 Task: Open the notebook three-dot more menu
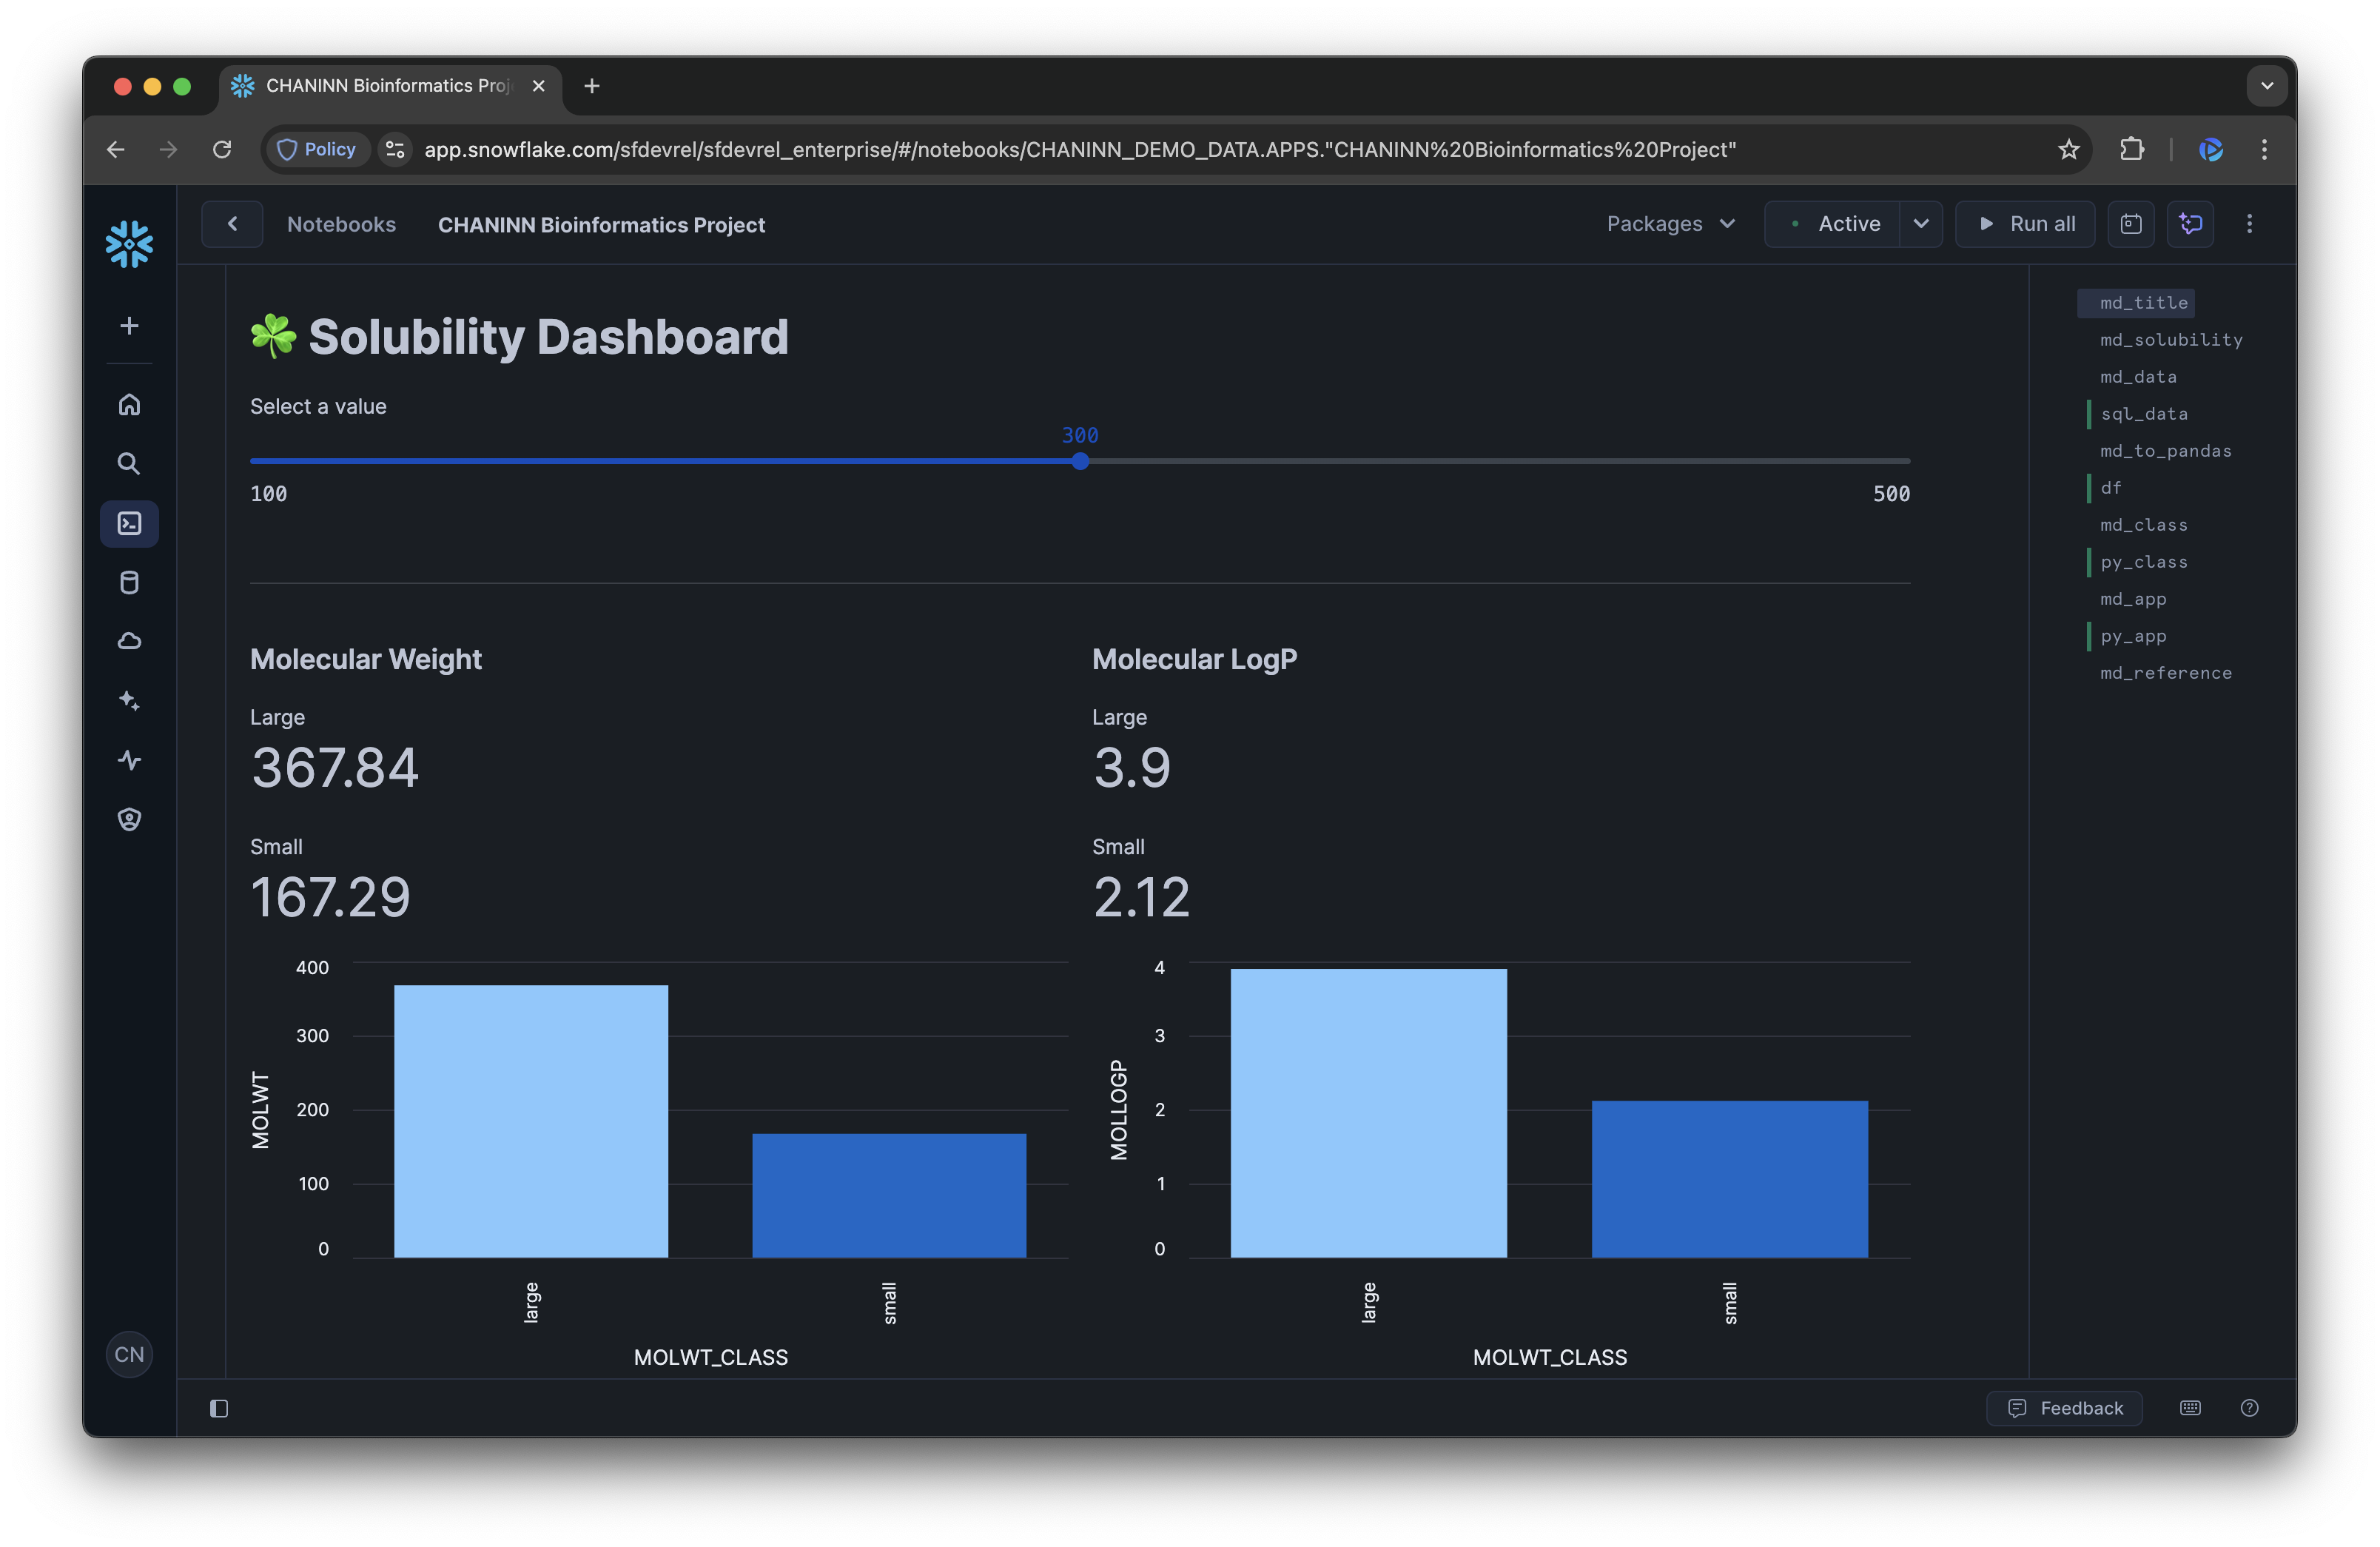pos(2249,224)
